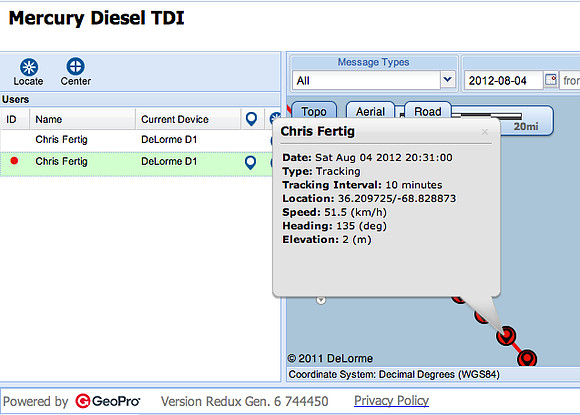Open the calendar picker beside 2012-08-04
The height and width of the screenshot is (415, 580).
coord(551,80)
